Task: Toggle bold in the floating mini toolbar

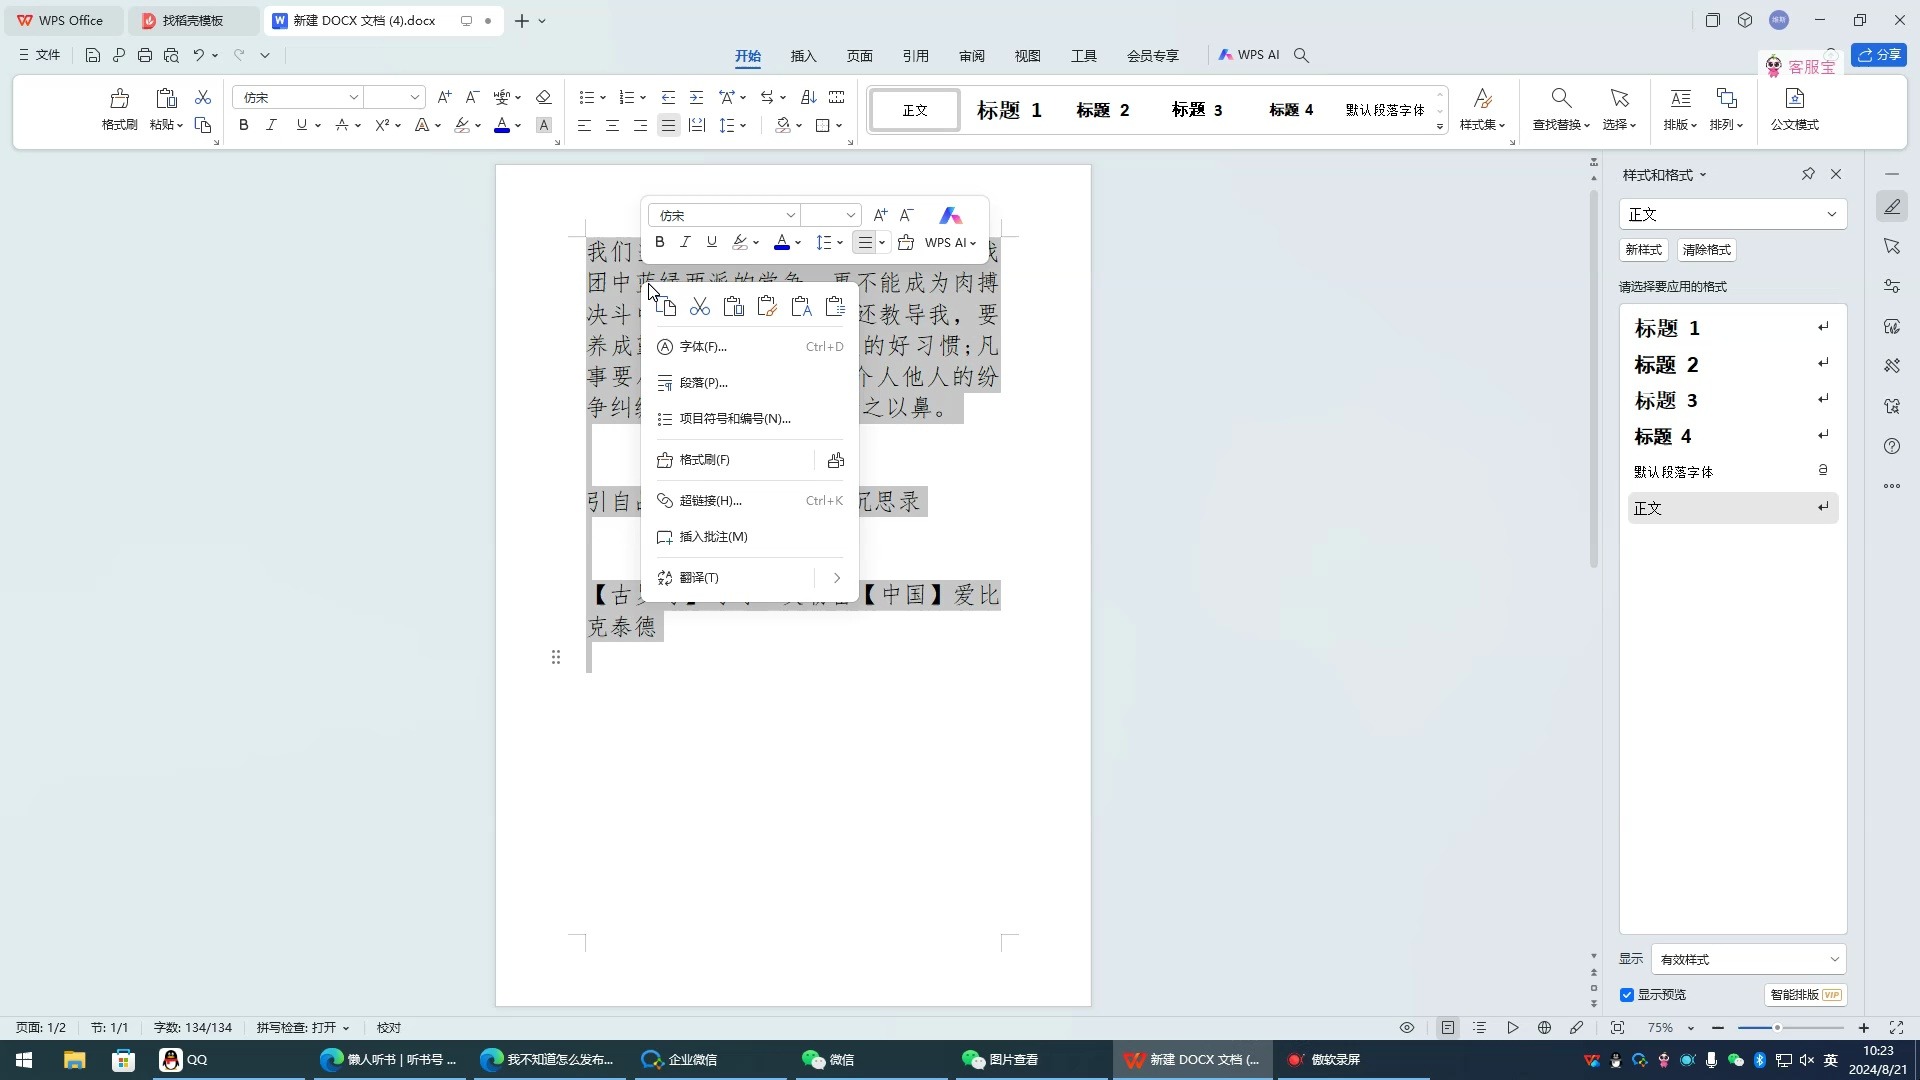Action: tap(659, 242)
